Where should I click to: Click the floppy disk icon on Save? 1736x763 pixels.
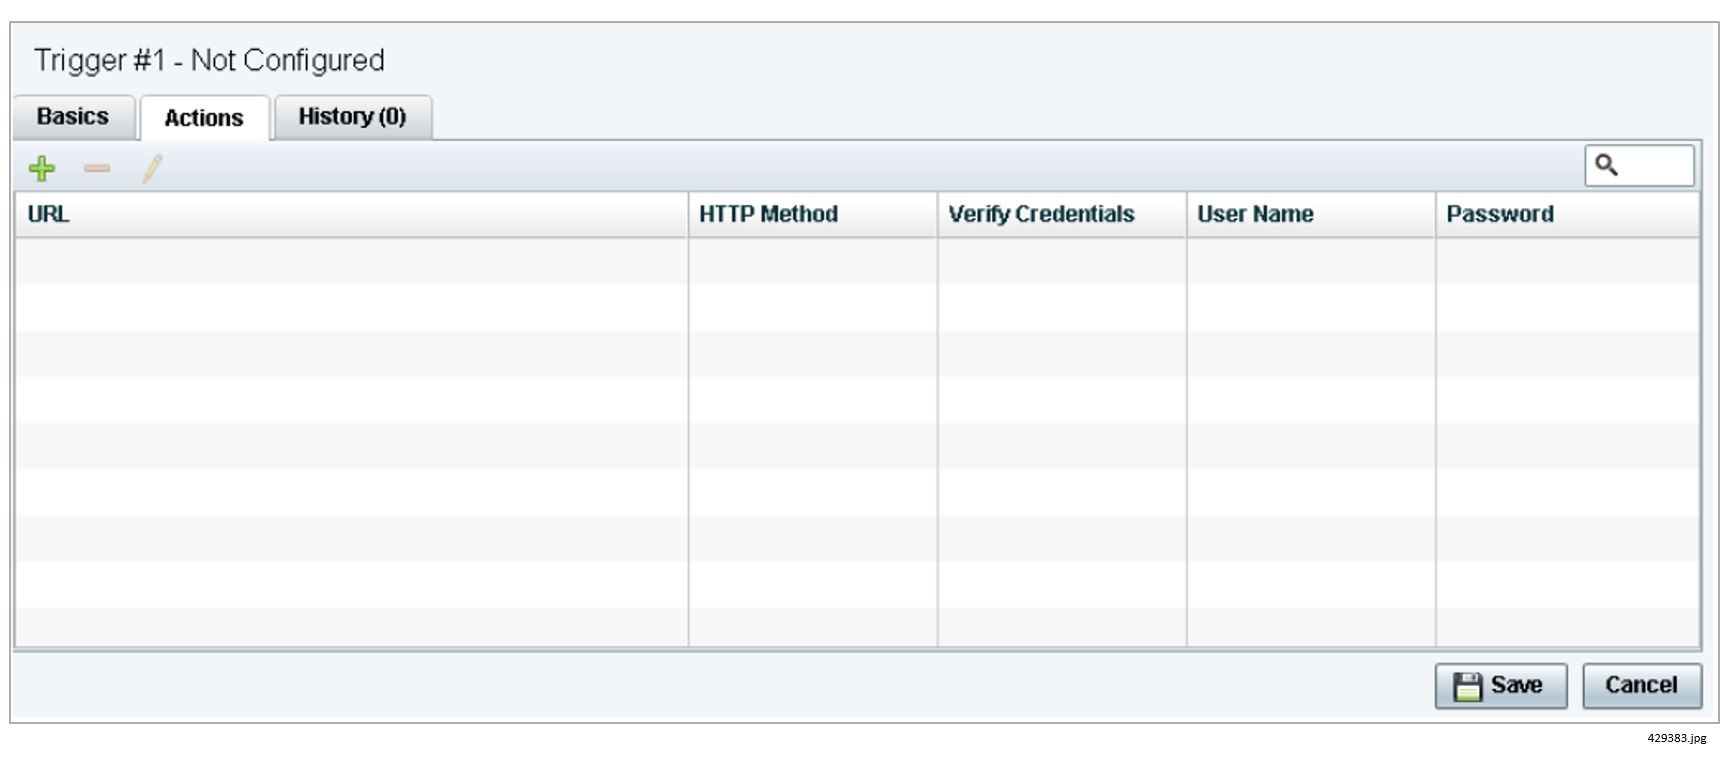pyautogui.click(x=1467, y=686)
